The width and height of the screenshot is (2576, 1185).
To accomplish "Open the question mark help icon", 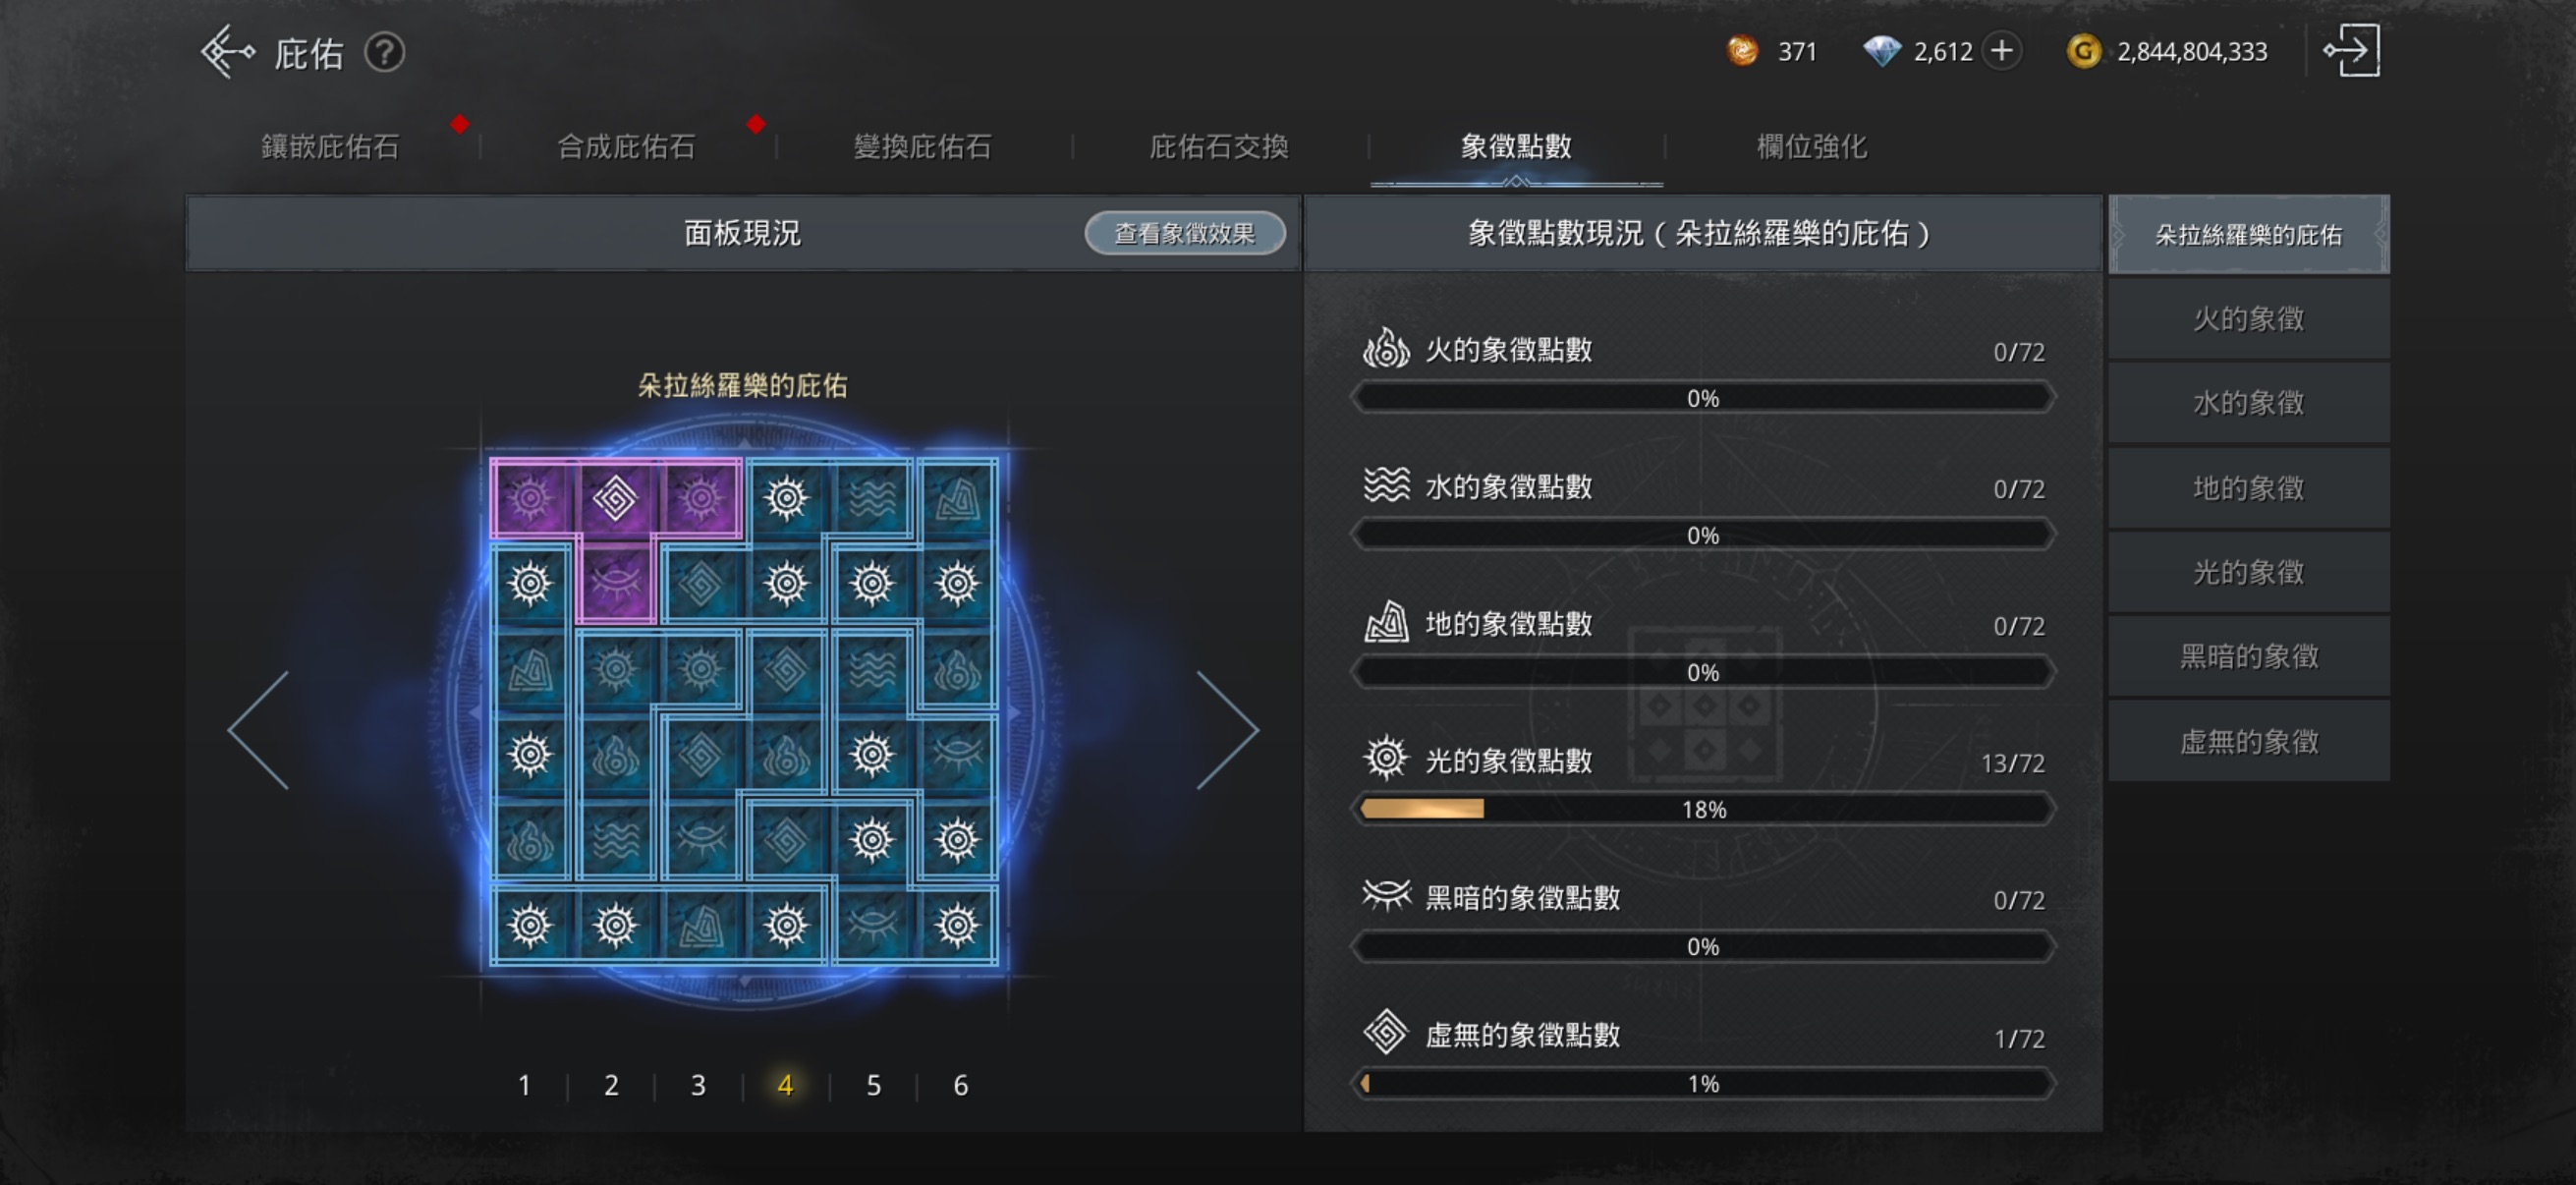I will (384, 52).
